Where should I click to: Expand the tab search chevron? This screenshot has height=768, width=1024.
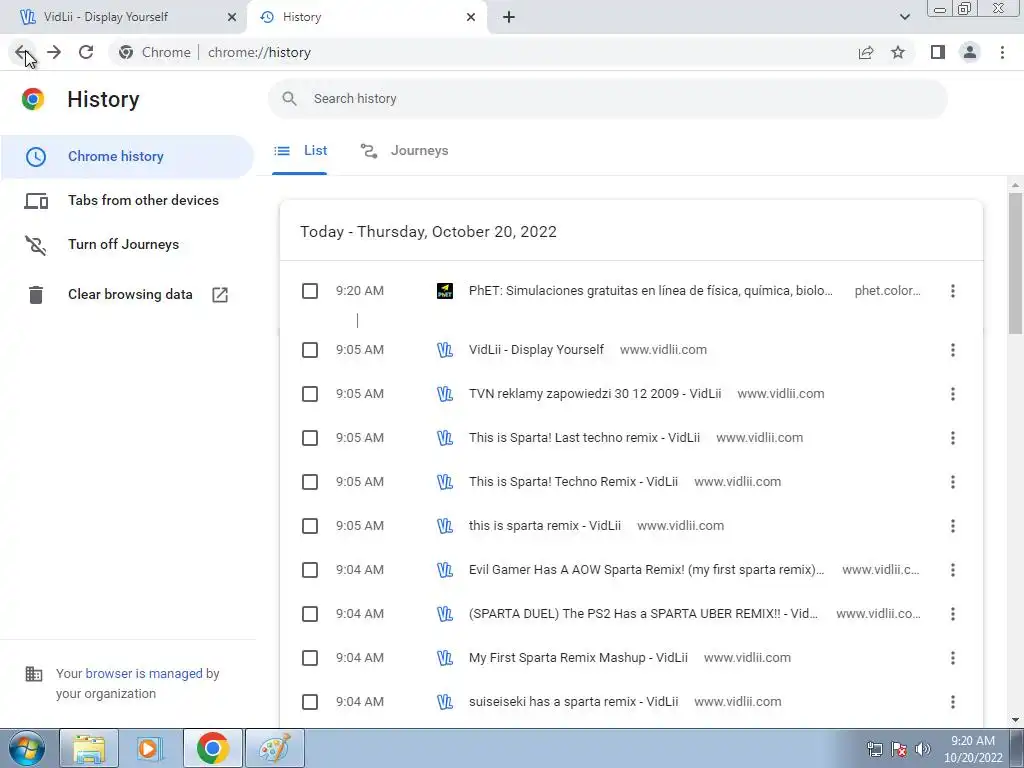point(904,17)
